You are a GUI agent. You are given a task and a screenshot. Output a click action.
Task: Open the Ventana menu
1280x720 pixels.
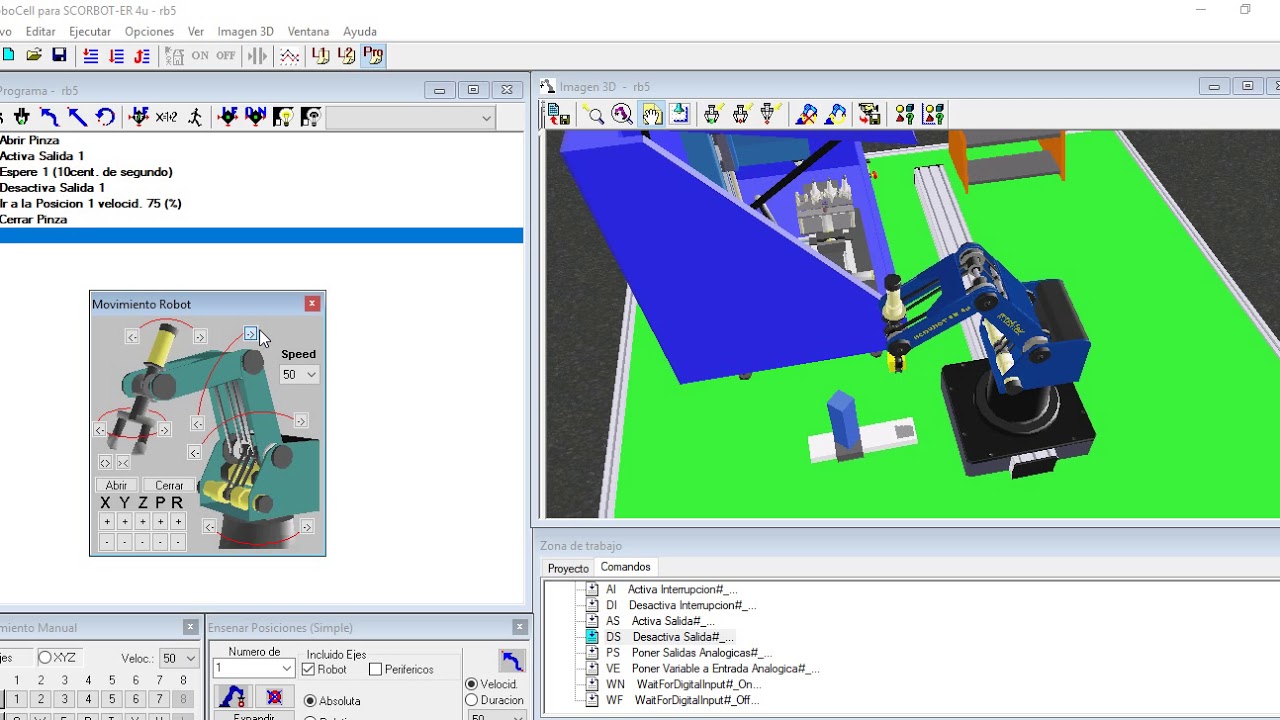(308, 32)
